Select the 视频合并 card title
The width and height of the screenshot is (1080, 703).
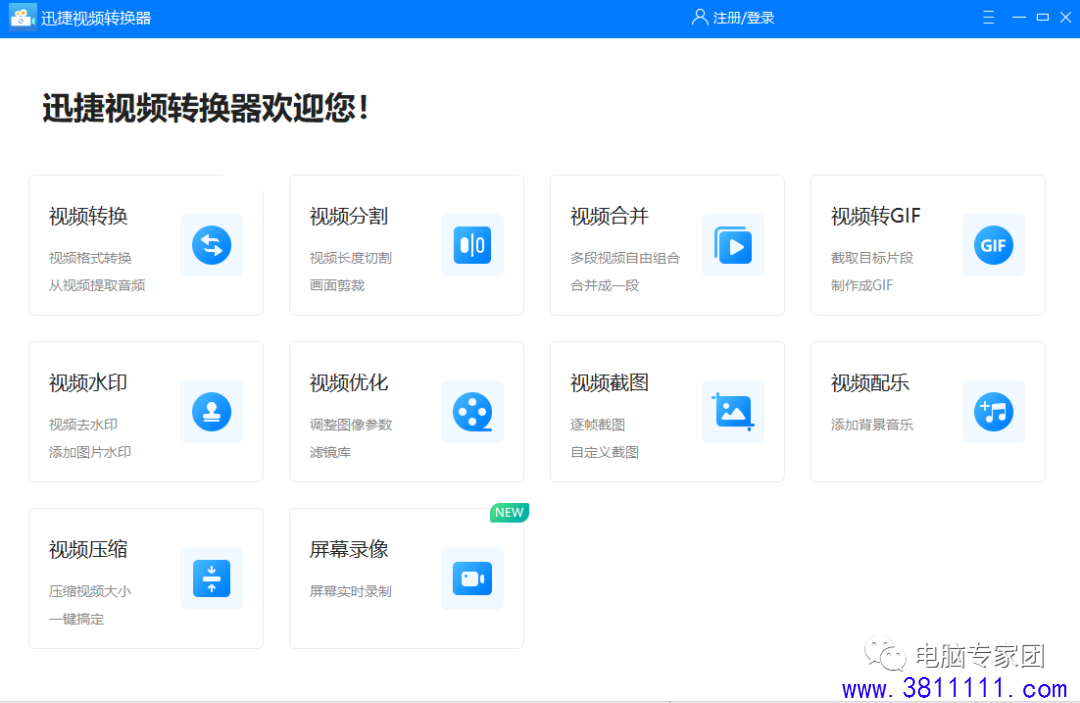610,216
